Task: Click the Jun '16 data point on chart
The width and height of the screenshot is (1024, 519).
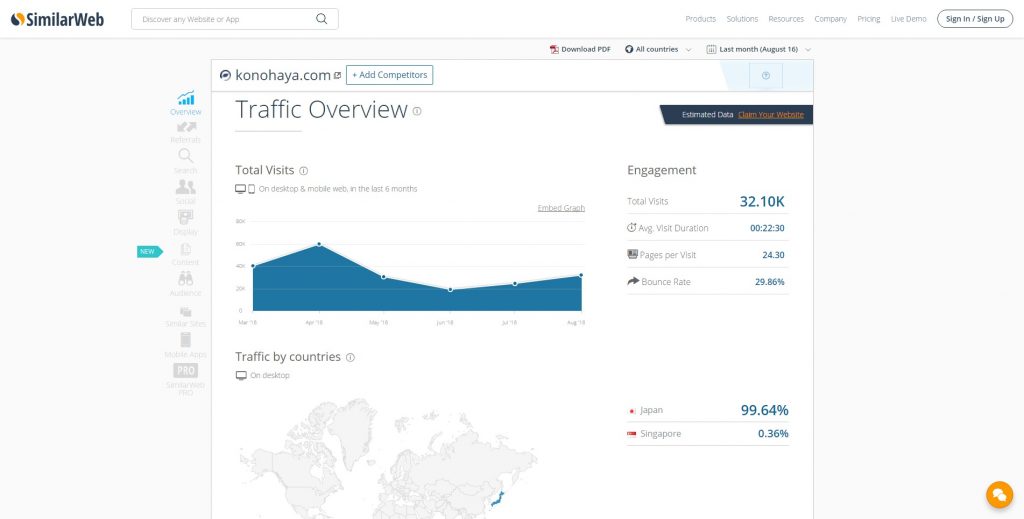Action: pyautogui.click(x=450, y=289)
